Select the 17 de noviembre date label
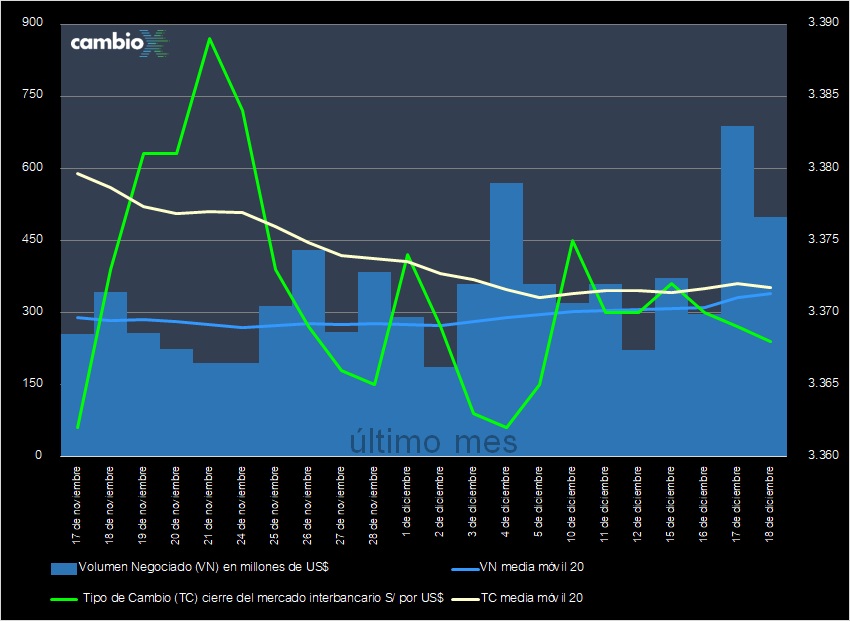 tap(76, 505)
